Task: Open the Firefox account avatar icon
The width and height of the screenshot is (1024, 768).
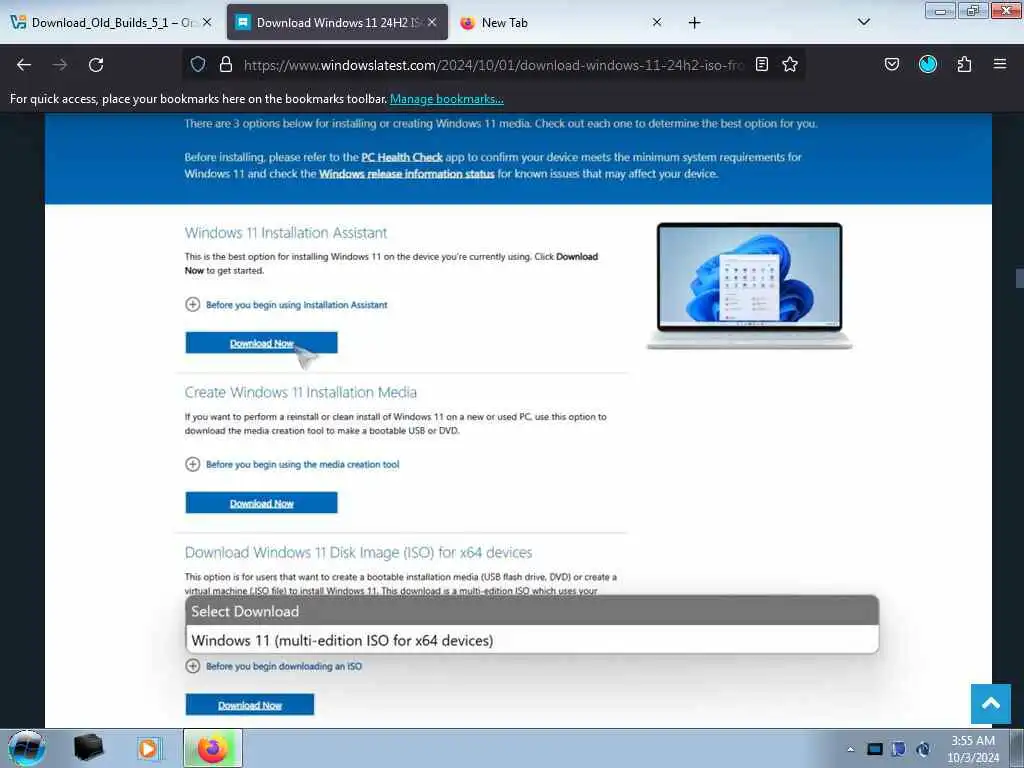Action: pos(928,64)
